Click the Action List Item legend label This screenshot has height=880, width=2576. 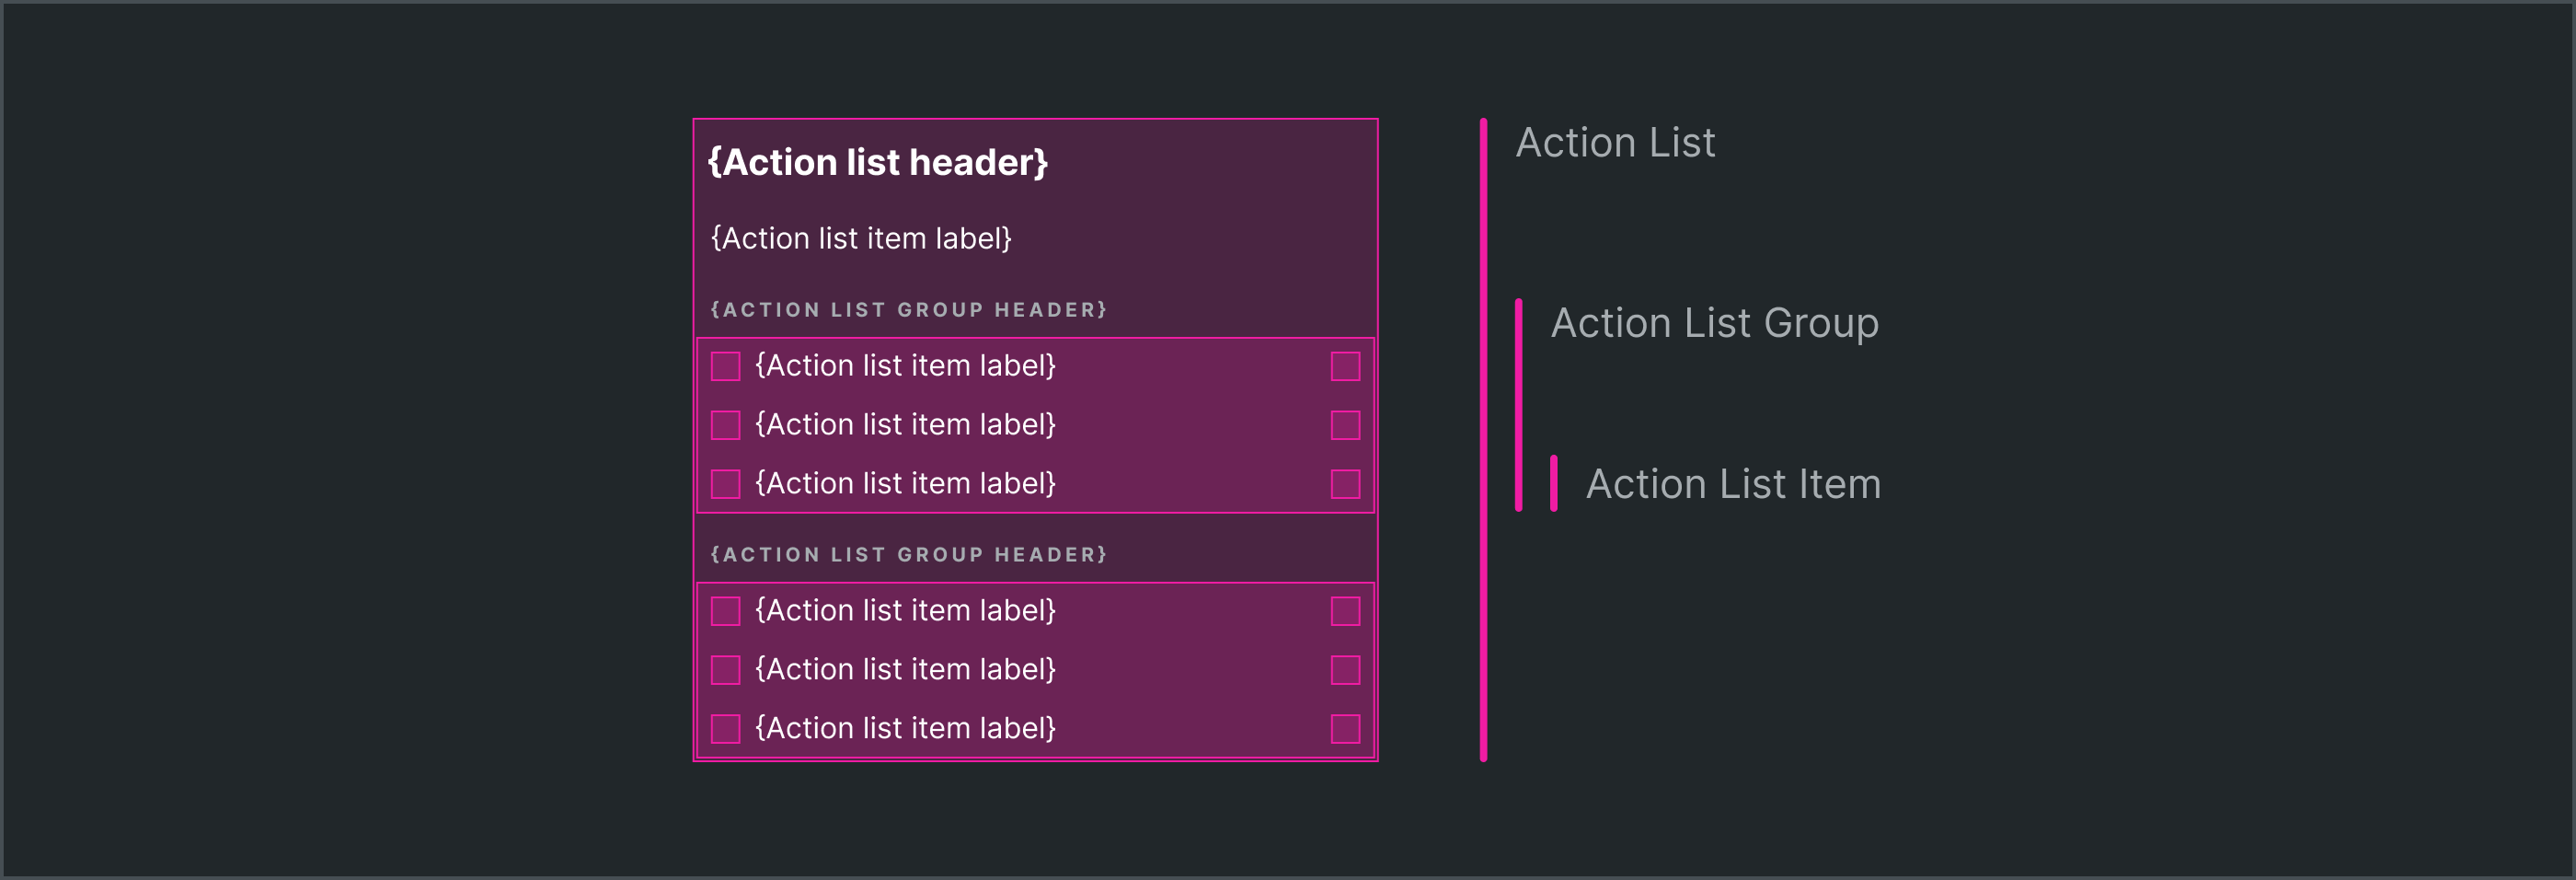tap(1733, 484)
